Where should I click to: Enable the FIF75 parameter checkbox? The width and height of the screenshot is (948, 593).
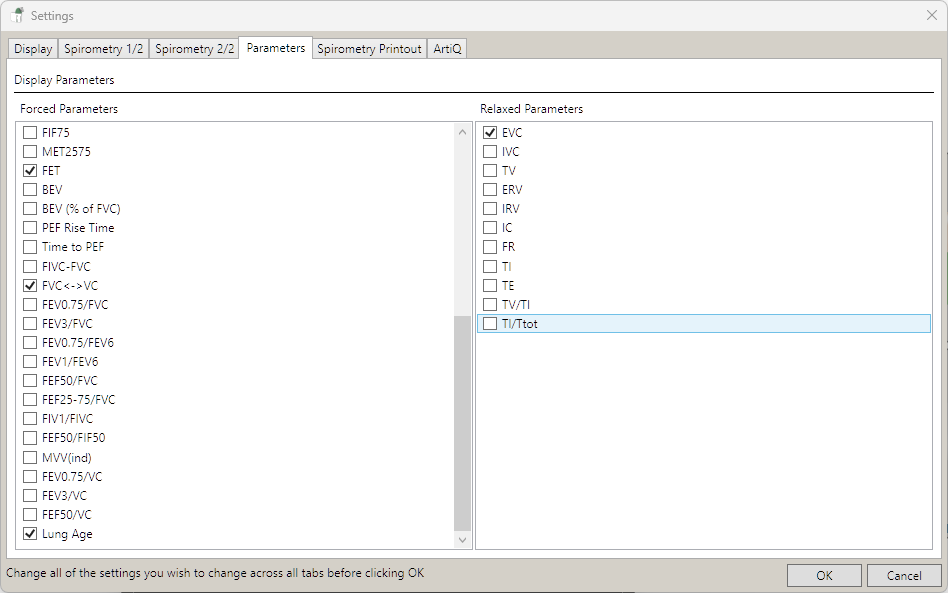coord(30,133)
